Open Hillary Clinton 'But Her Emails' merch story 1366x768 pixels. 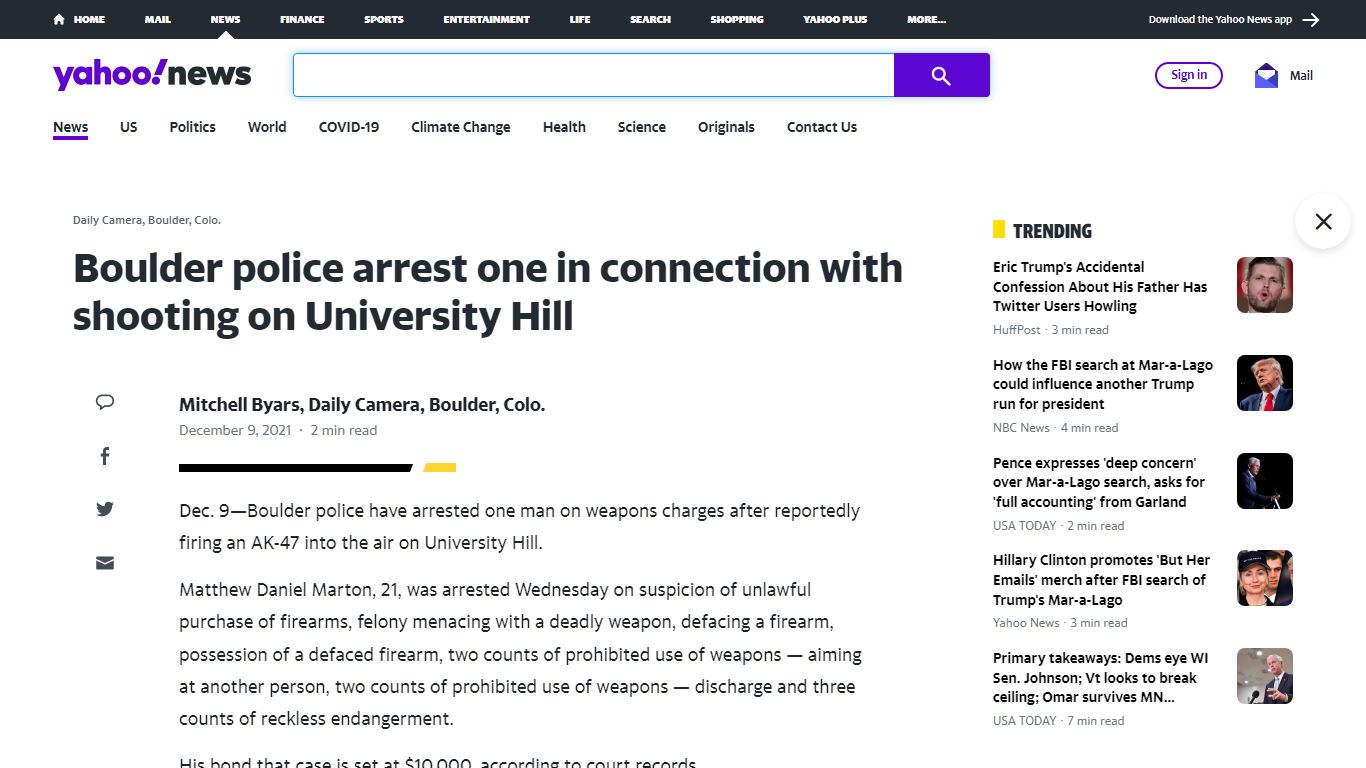(1101, 580)
